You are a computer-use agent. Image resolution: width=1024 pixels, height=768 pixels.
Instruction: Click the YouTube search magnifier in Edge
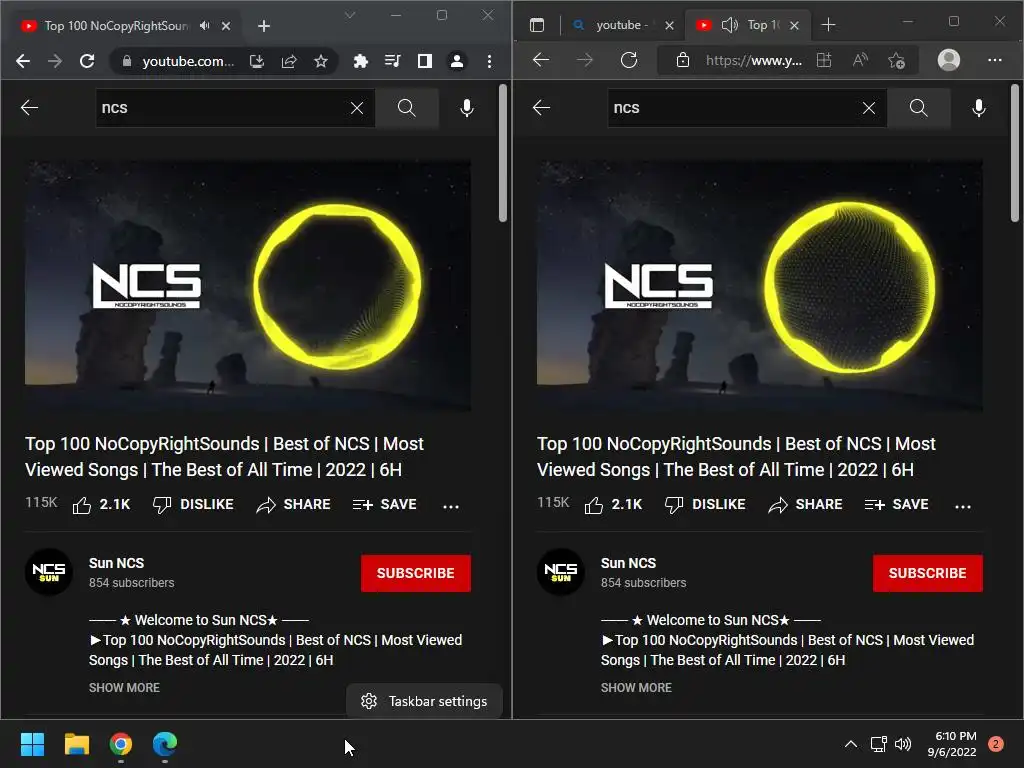tap(918, 108)
